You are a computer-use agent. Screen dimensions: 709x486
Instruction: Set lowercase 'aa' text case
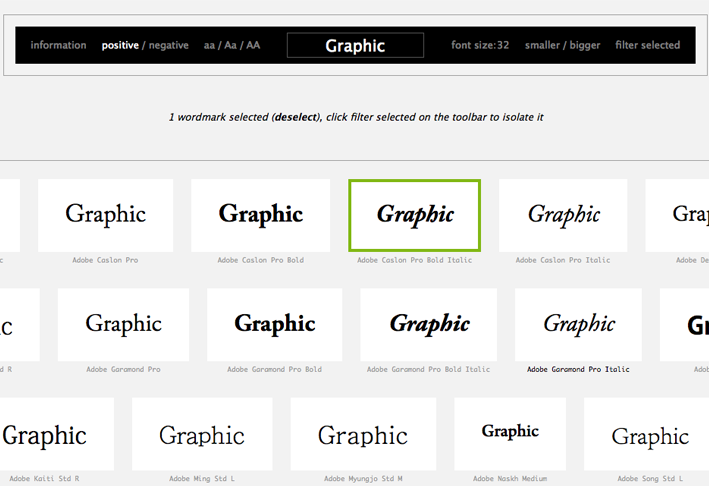(x=209, y=45)
